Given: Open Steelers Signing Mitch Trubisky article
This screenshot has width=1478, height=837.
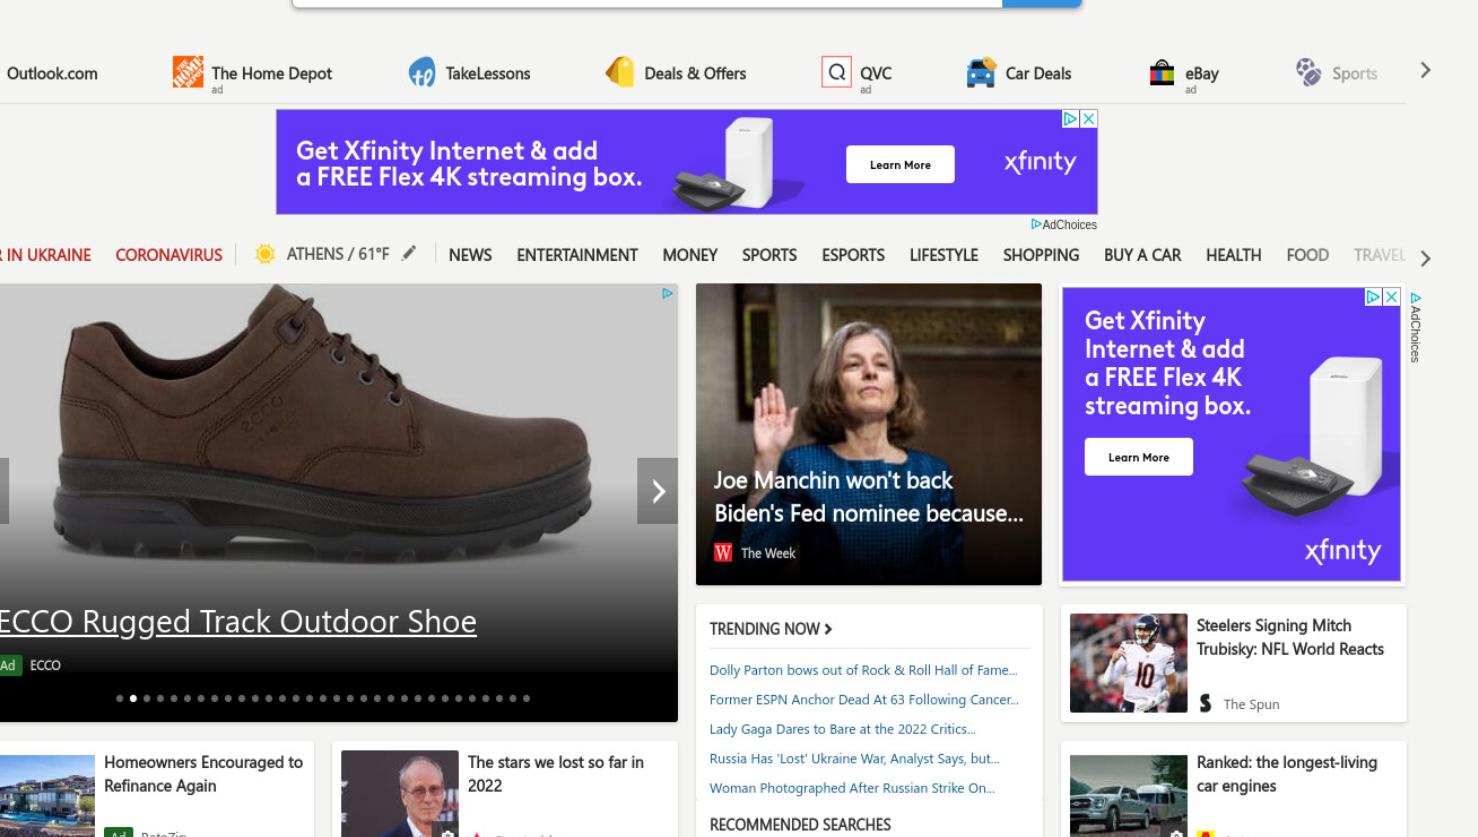Looking at the screenshot, I should tap(1290, 637).
